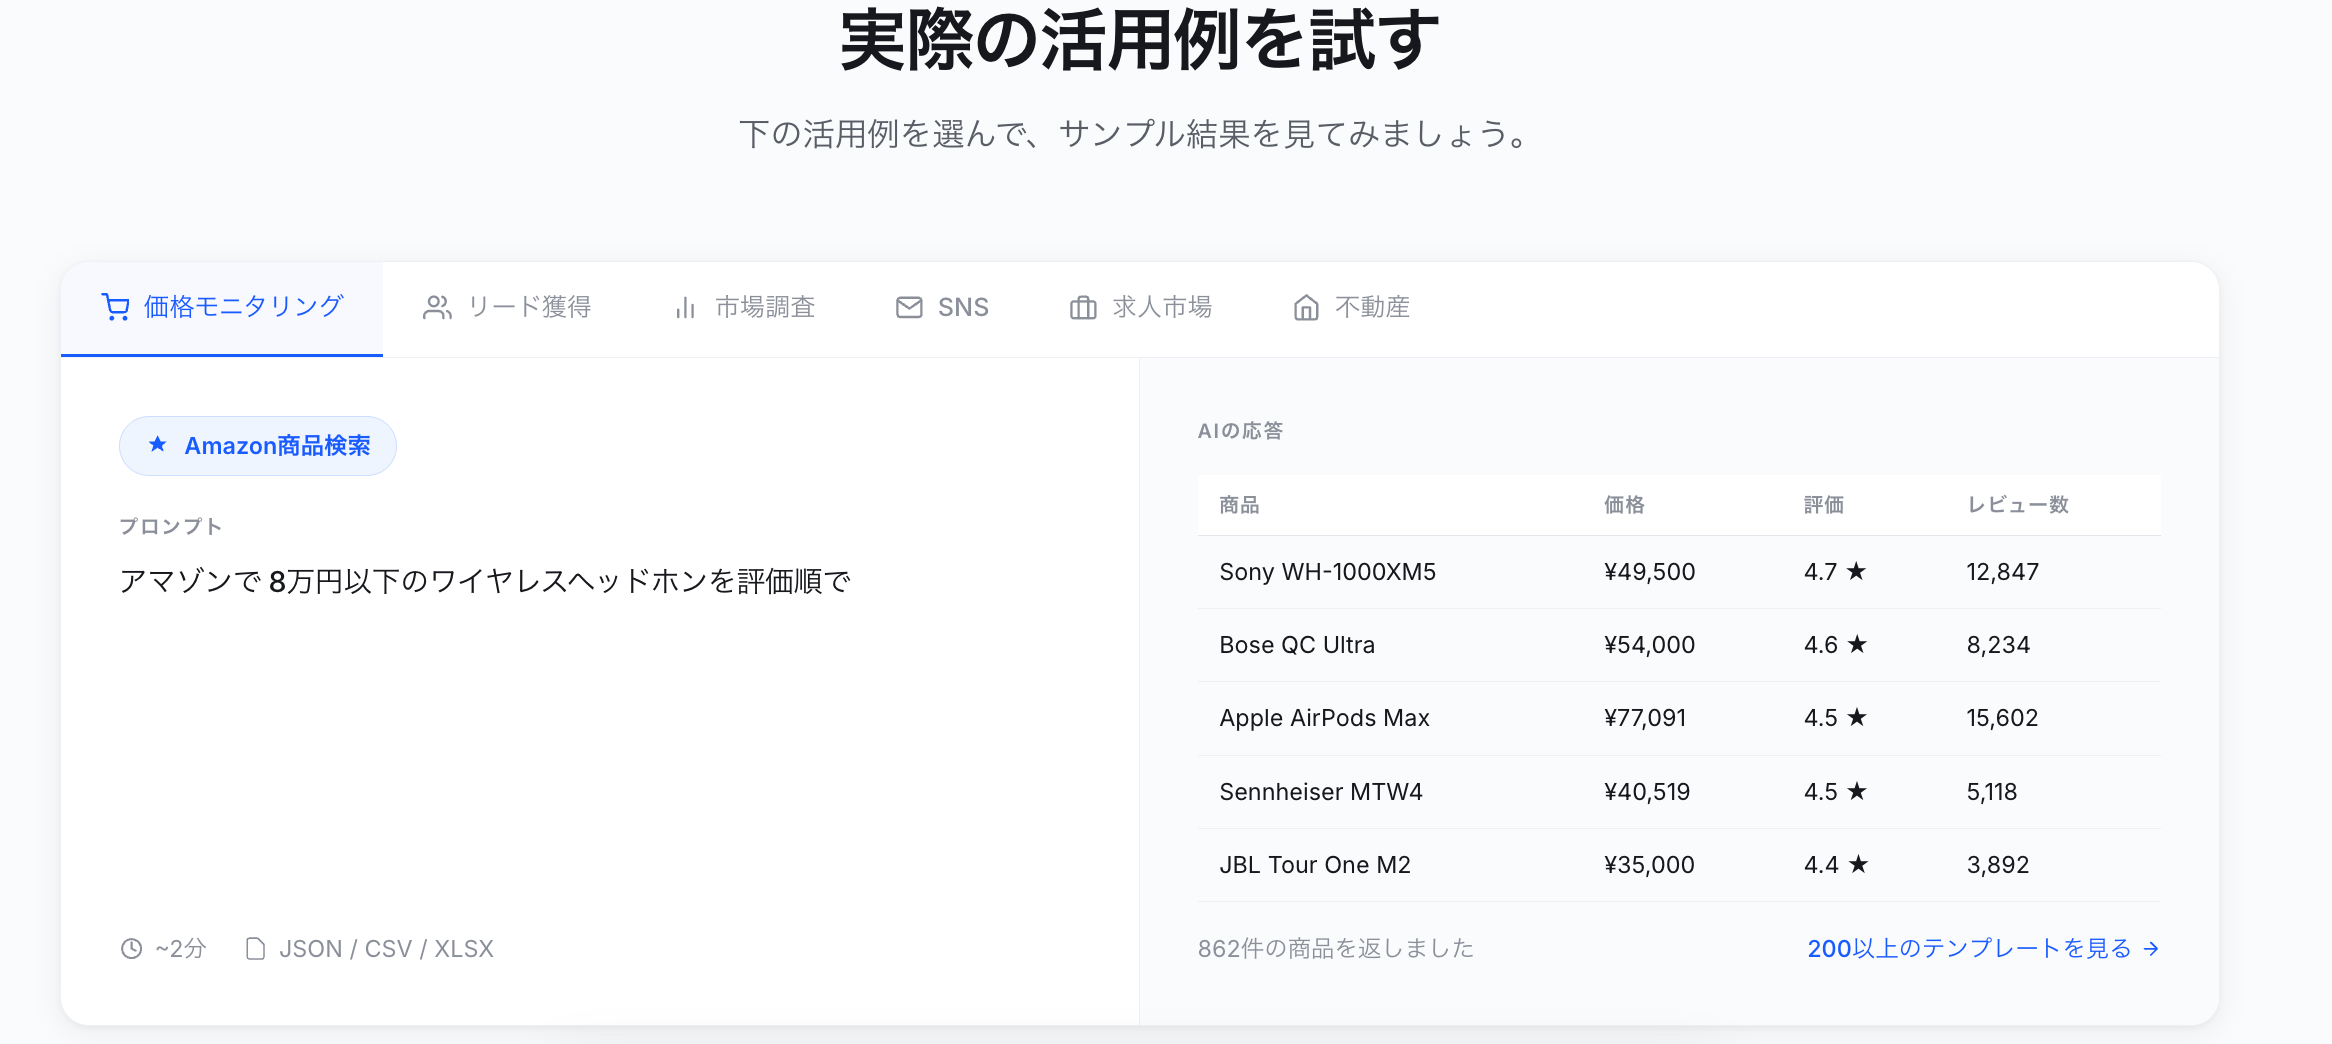Click the subtitle 下の活用例を選んで、サンプル結果を見てみましょう。
Image resolution: width=2332 pixels, height=1044 pixels.
click(1135, 133)
